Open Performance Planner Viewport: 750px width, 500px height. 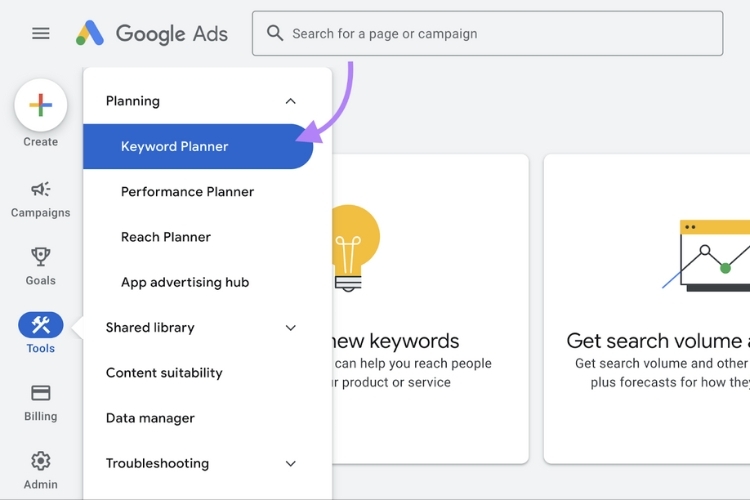(x=187, y=192)
